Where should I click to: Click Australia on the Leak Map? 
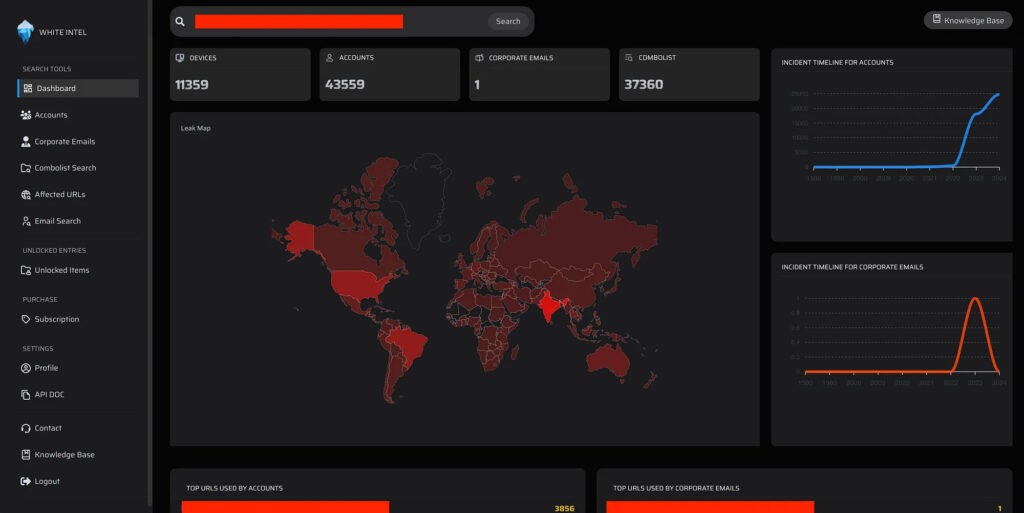click(609, 360)
